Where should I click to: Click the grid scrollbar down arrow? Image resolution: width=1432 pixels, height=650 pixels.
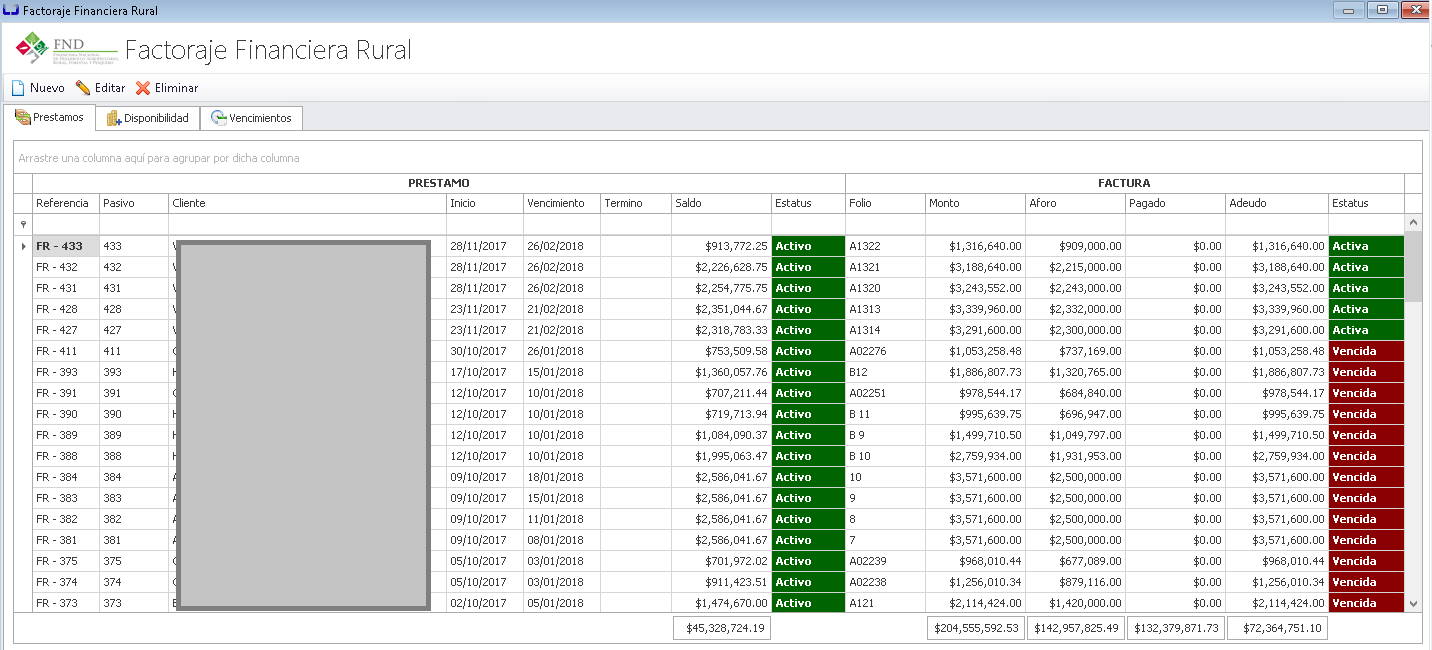(1413, 603)
